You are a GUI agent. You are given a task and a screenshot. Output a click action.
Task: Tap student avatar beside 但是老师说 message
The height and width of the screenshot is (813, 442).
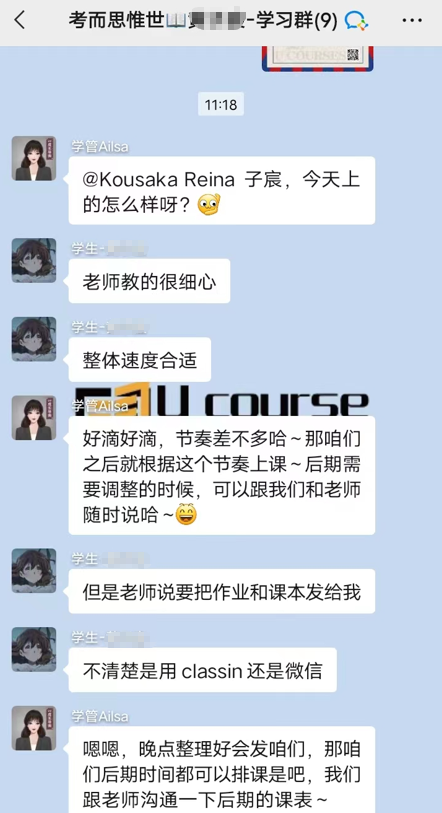tap(34, 571)
